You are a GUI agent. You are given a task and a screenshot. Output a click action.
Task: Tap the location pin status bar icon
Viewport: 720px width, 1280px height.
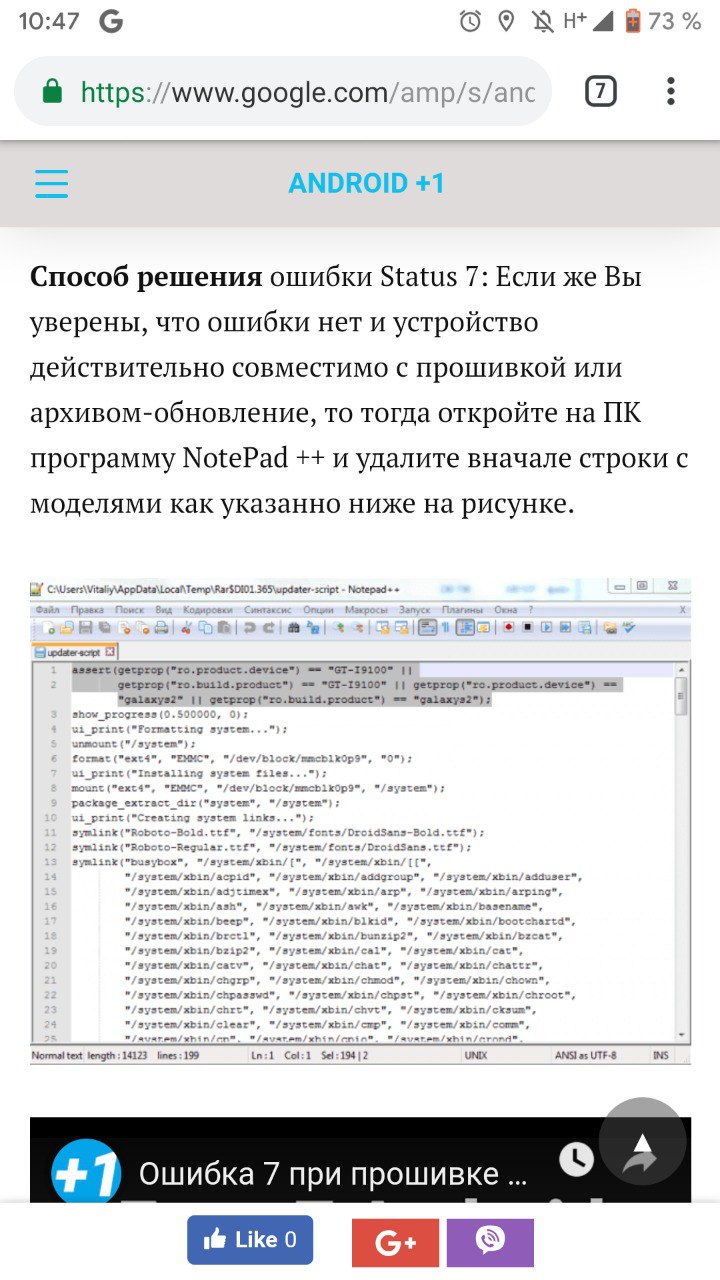[x=507, y=21]
